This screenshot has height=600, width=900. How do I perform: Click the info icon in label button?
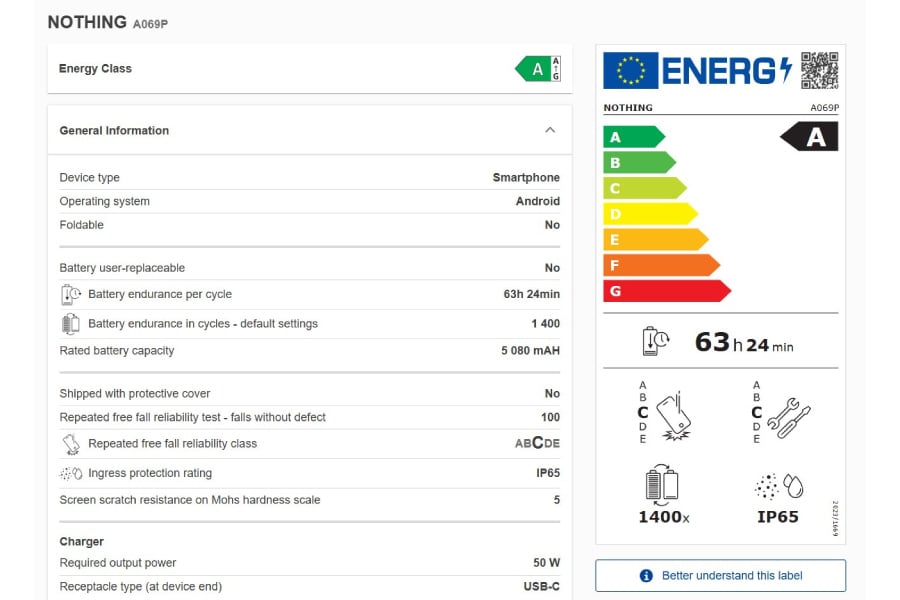(646, 576)
